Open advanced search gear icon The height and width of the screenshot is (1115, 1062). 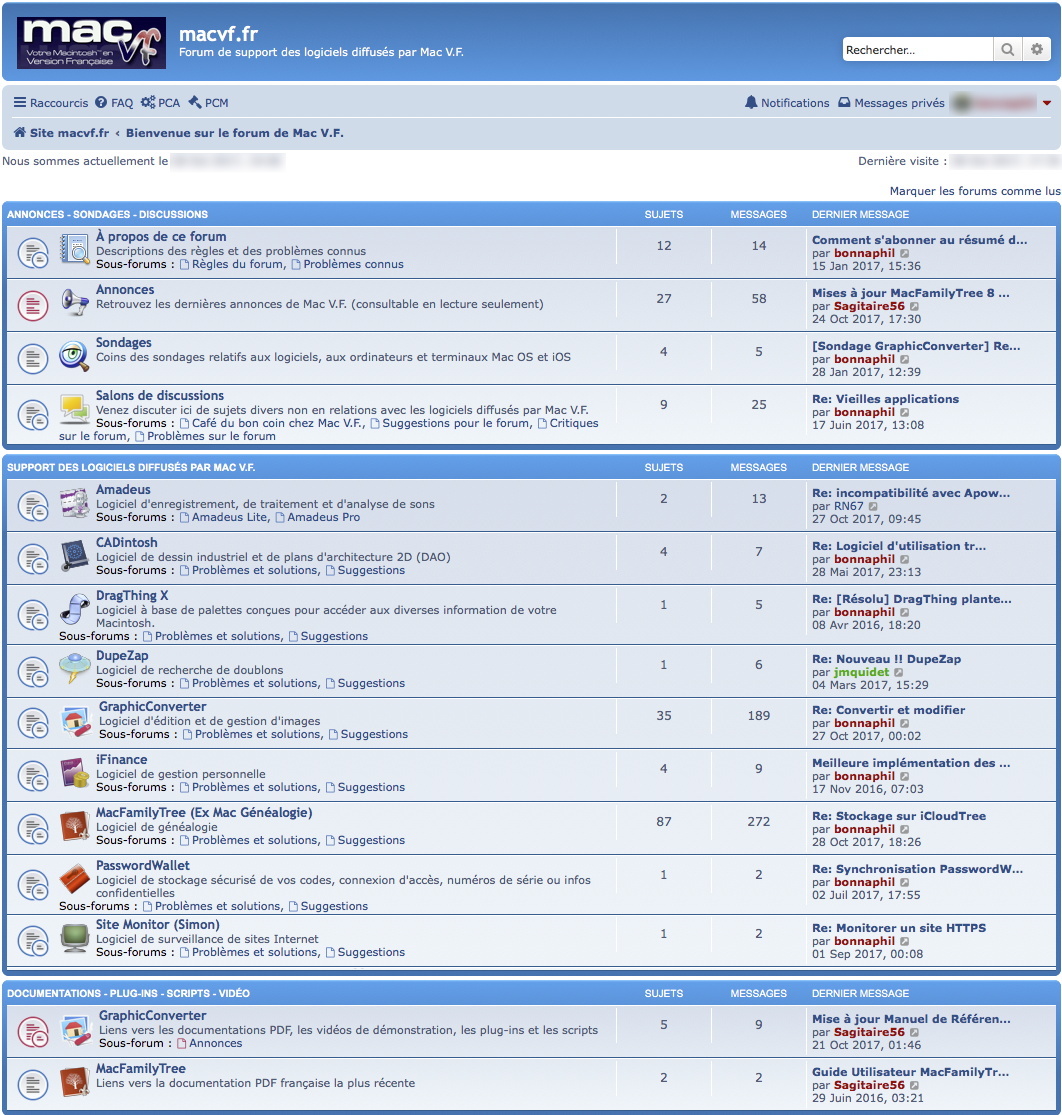(x=1037, y=49)
